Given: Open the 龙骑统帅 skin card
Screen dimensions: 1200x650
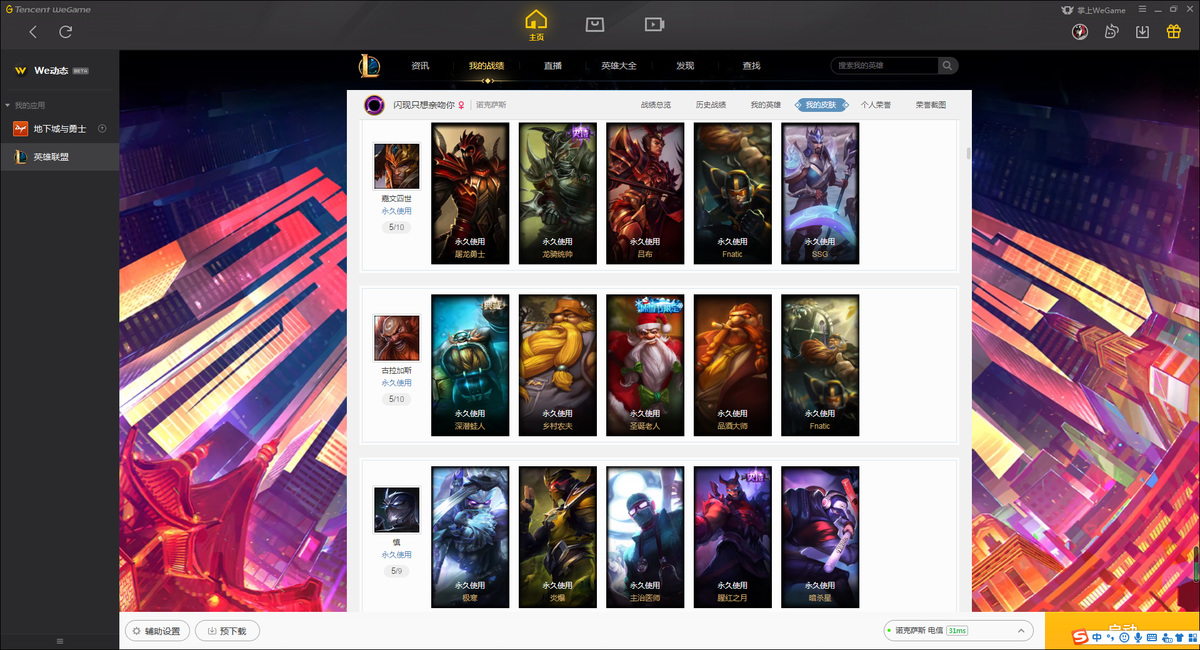Looking at the screenshot, I should click(x=558, y=194).
